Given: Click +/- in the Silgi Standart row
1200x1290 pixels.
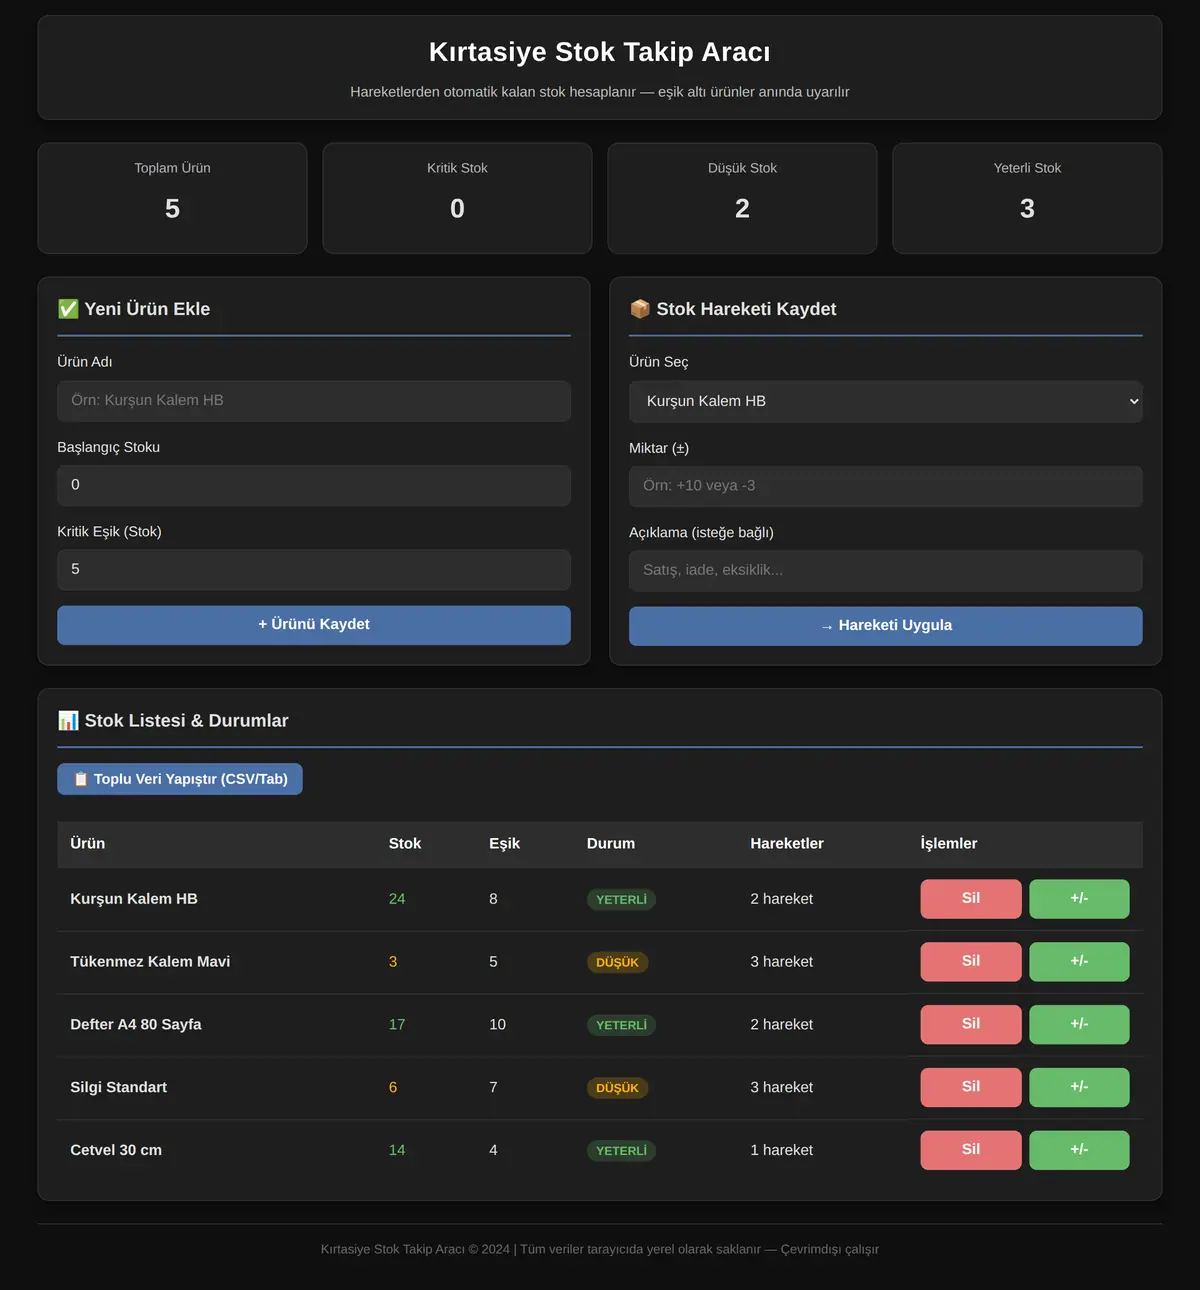Looking at the screenshot, I should tap(1079, 1088).
